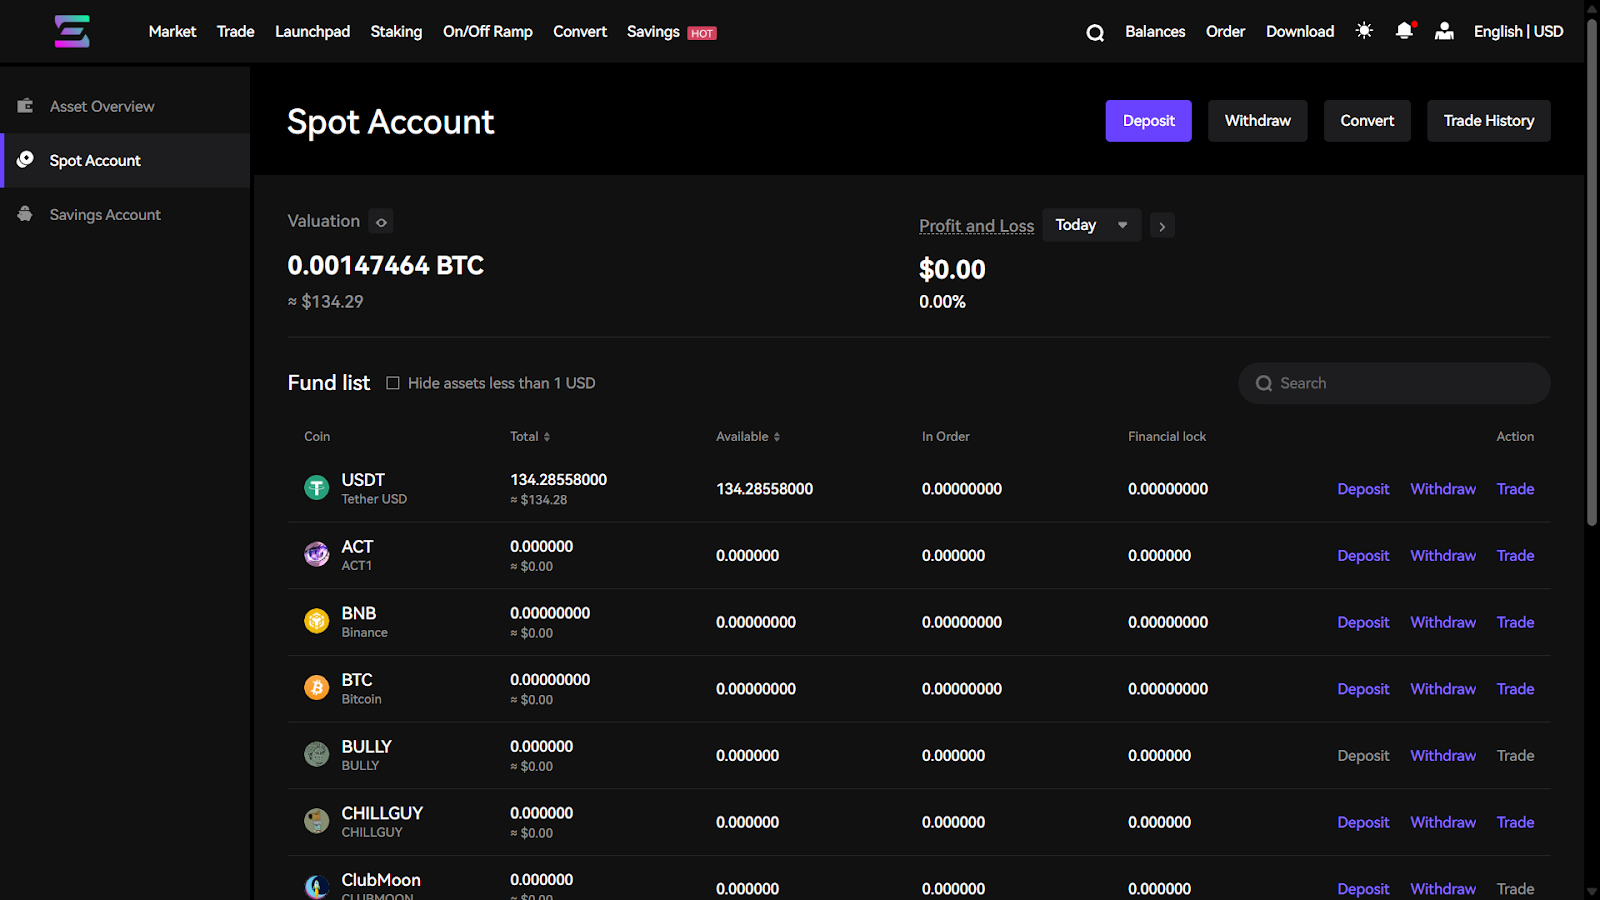Image resolution: width=1600 pixels, height=900 pixels.
Task: Click the BNB coin icon
Action: [316, 621]
